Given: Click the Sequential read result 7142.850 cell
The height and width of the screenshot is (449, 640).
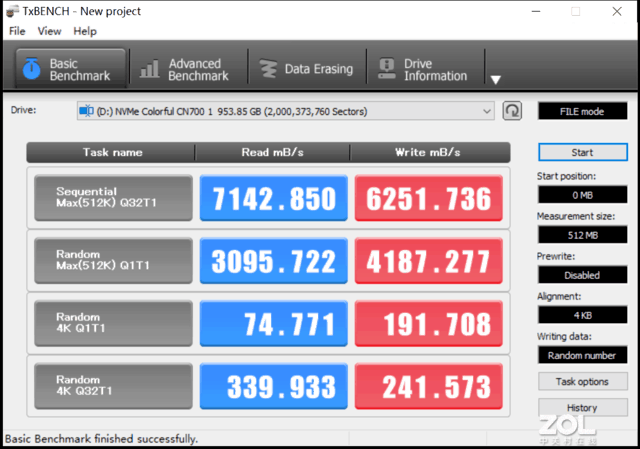Looking at the screenshot, I should click(x=273, y=198).
